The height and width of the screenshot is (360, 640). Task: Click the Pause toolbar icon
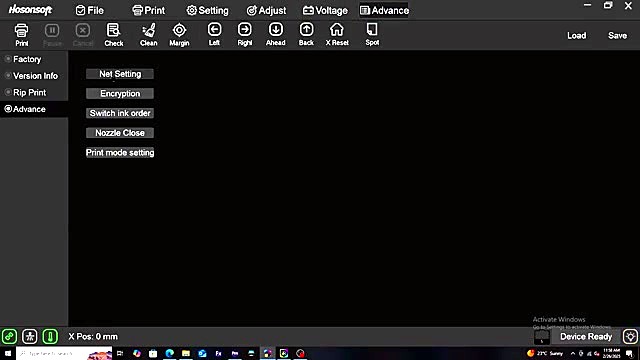pyautogui.click(x=52, y=35)
